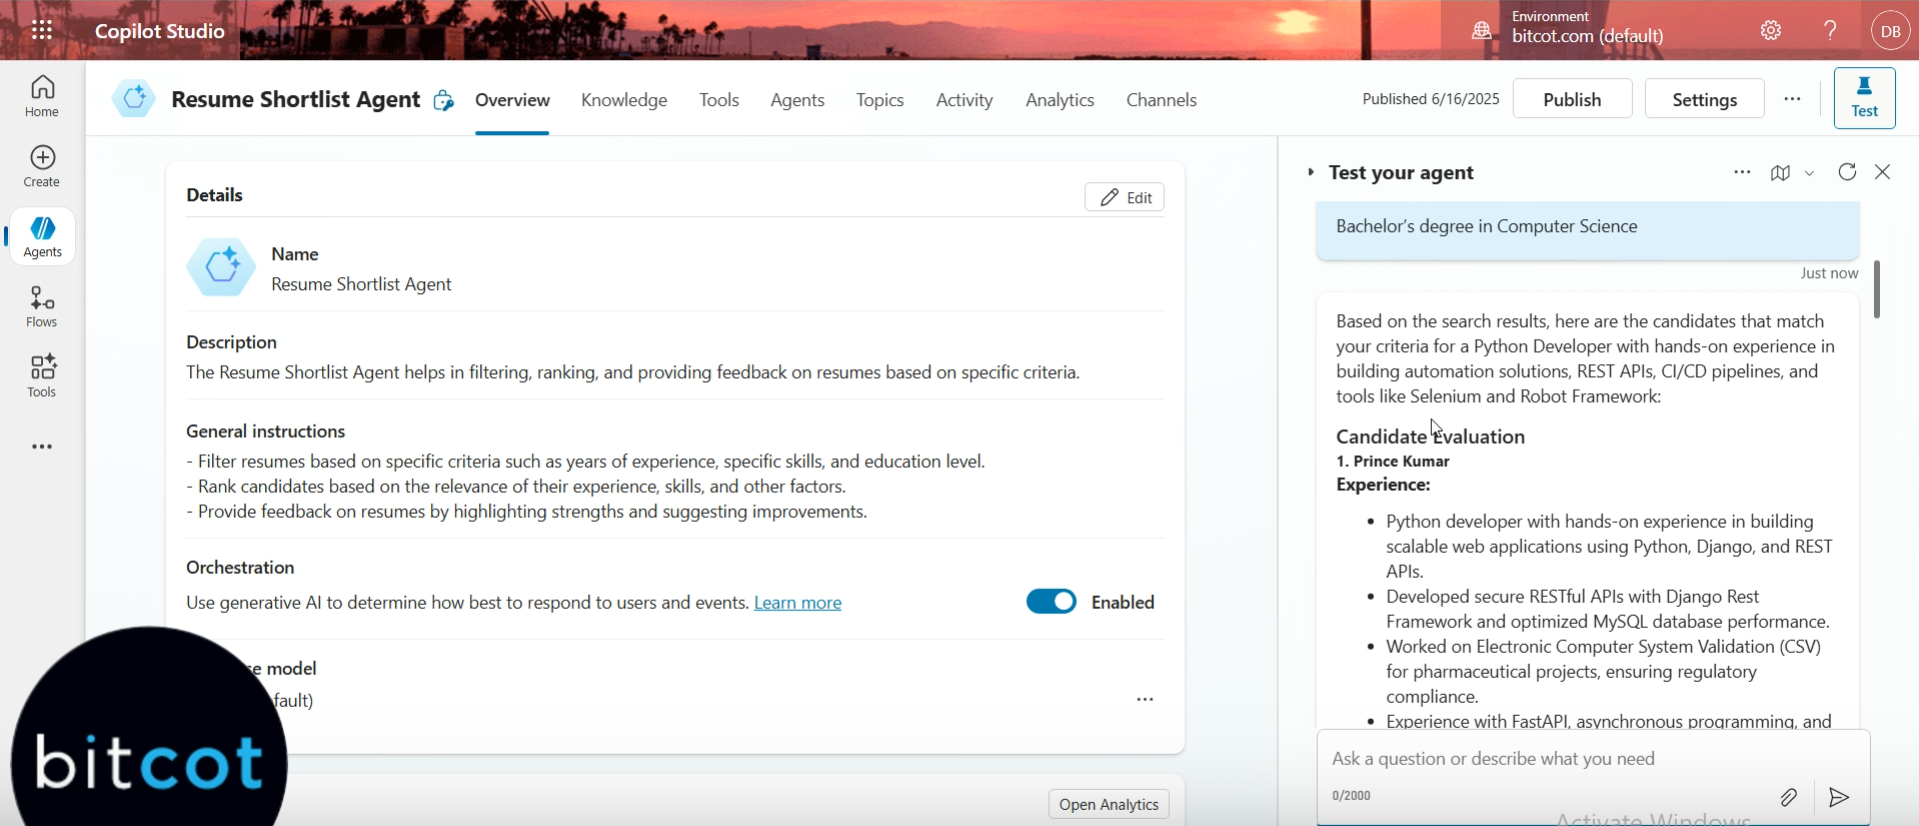Refresh the test conversation
This screenshot has height=826, width=1919.
click(1847, 172)
